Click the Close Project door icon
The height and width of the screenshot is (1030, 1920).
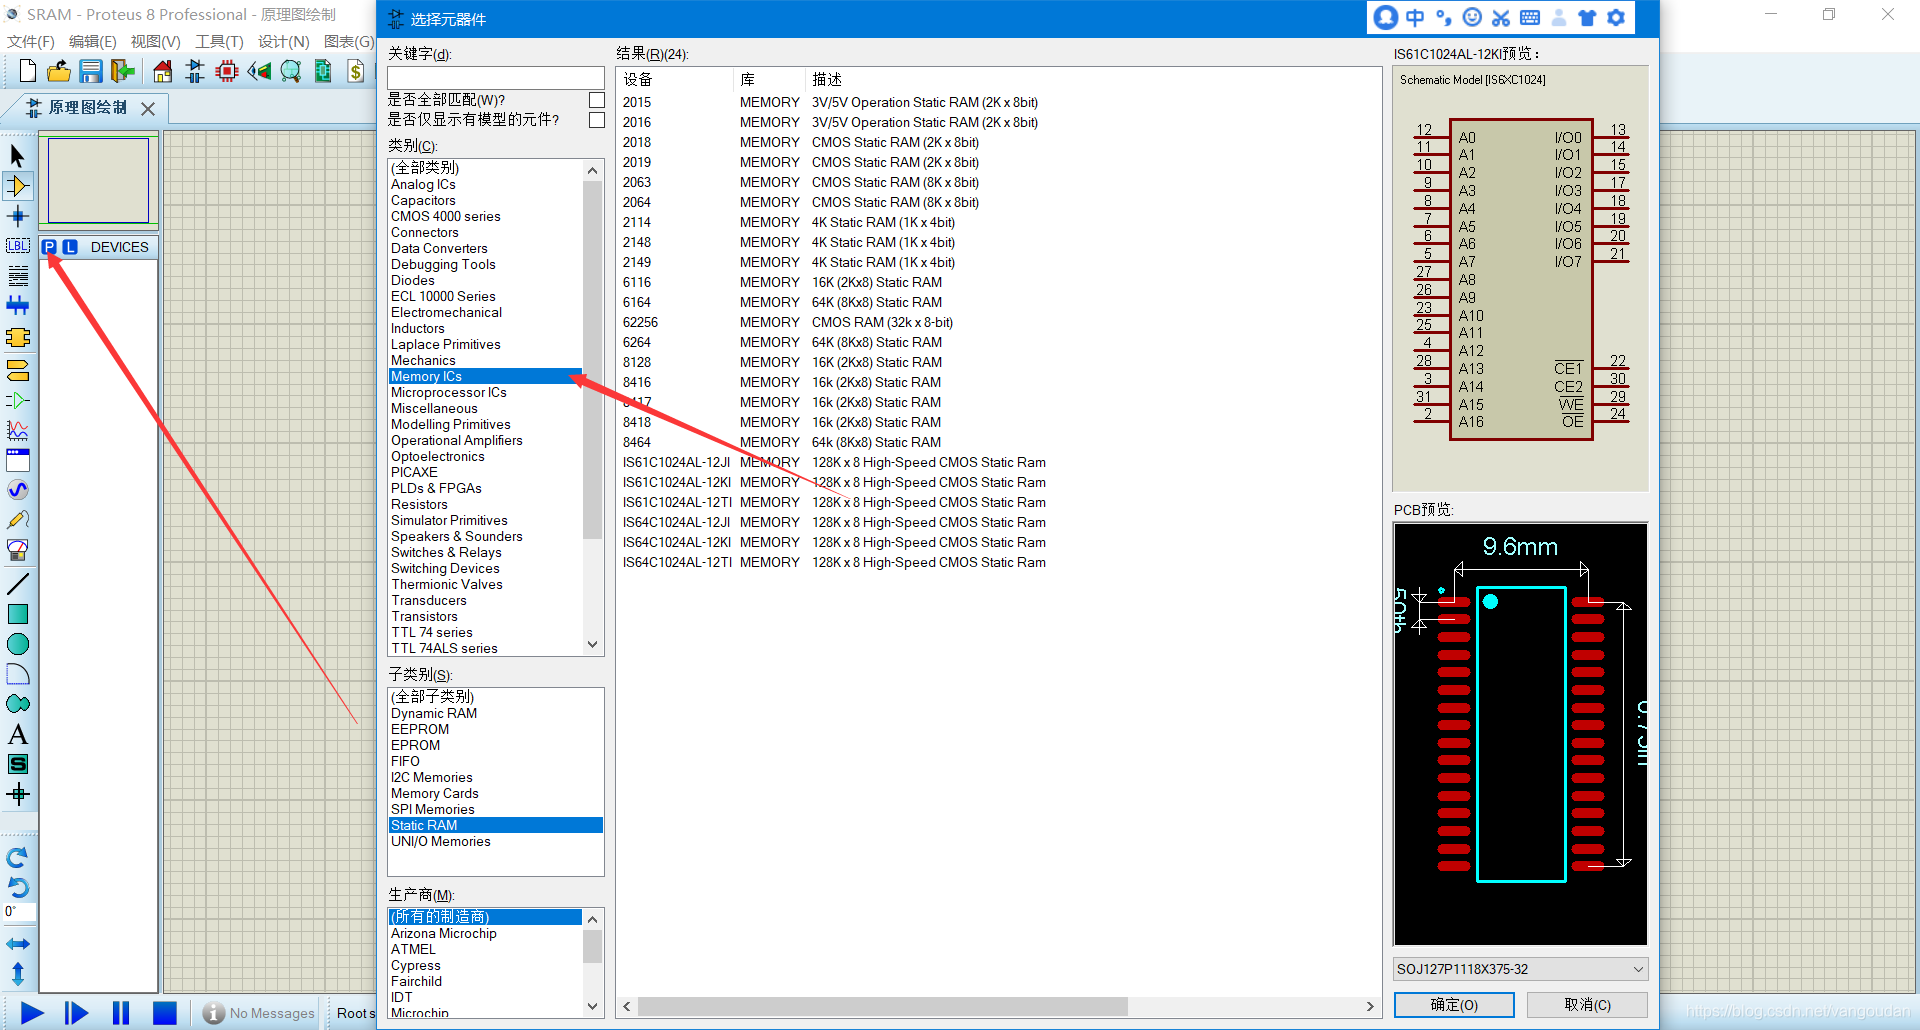[x=122, y=71]
